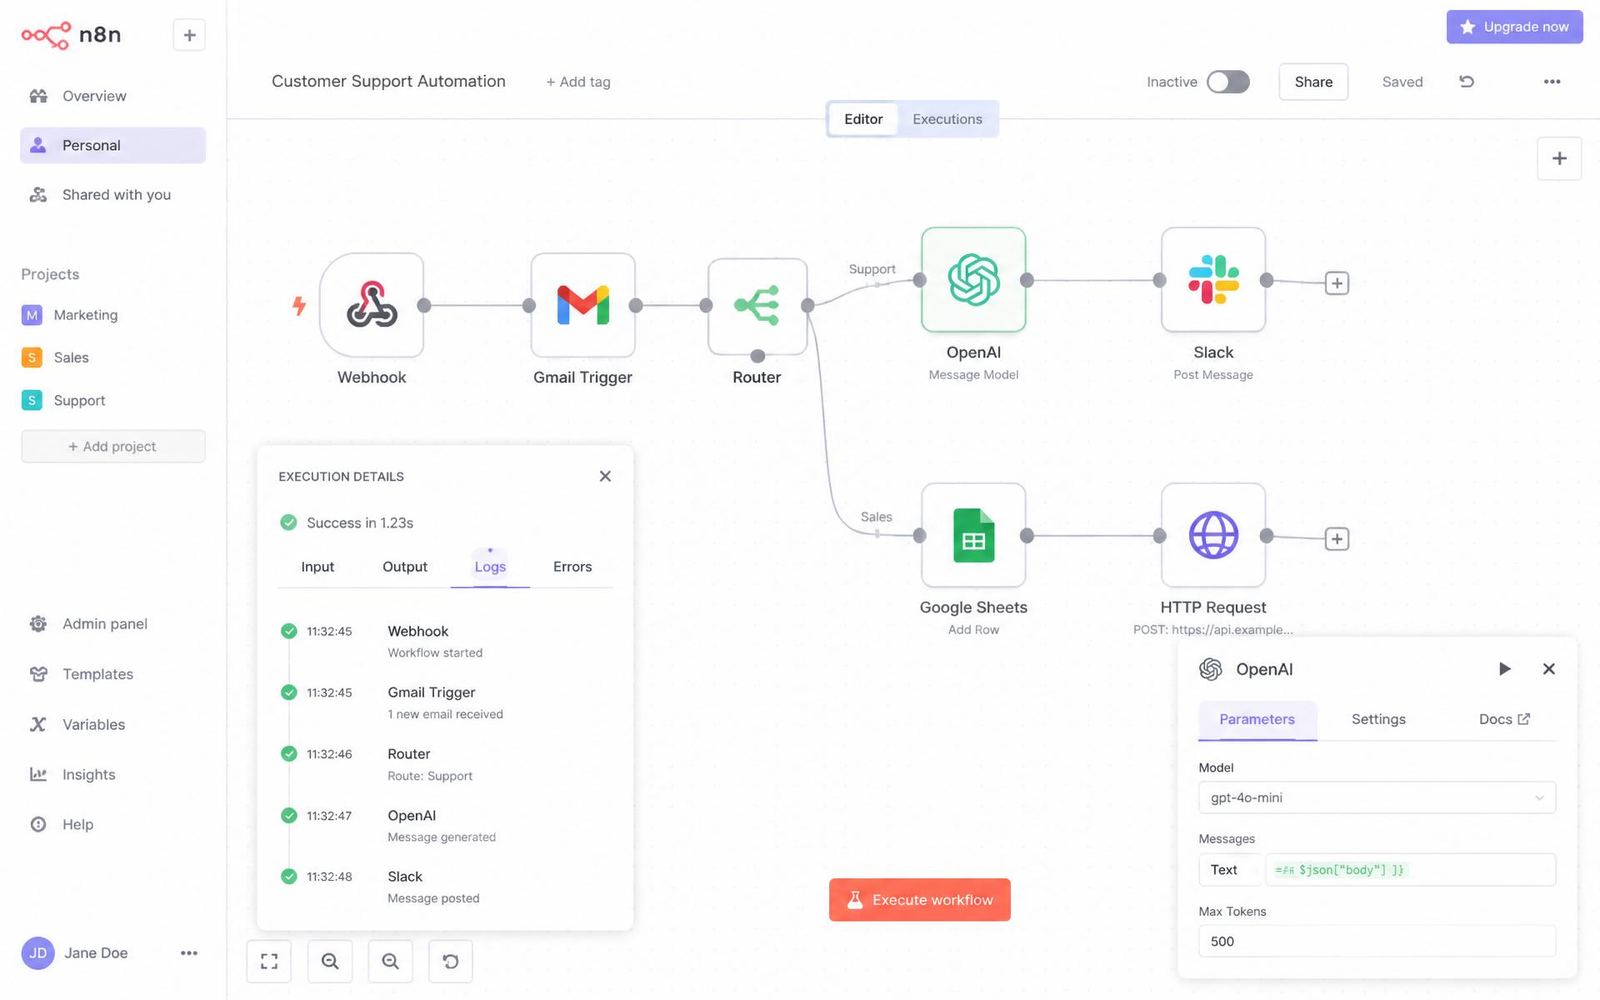Select the OpenAI 'Message generated' log entry
Image resolution: width=1600 pixels, height=1000 pixels.
tap(445, 826)
